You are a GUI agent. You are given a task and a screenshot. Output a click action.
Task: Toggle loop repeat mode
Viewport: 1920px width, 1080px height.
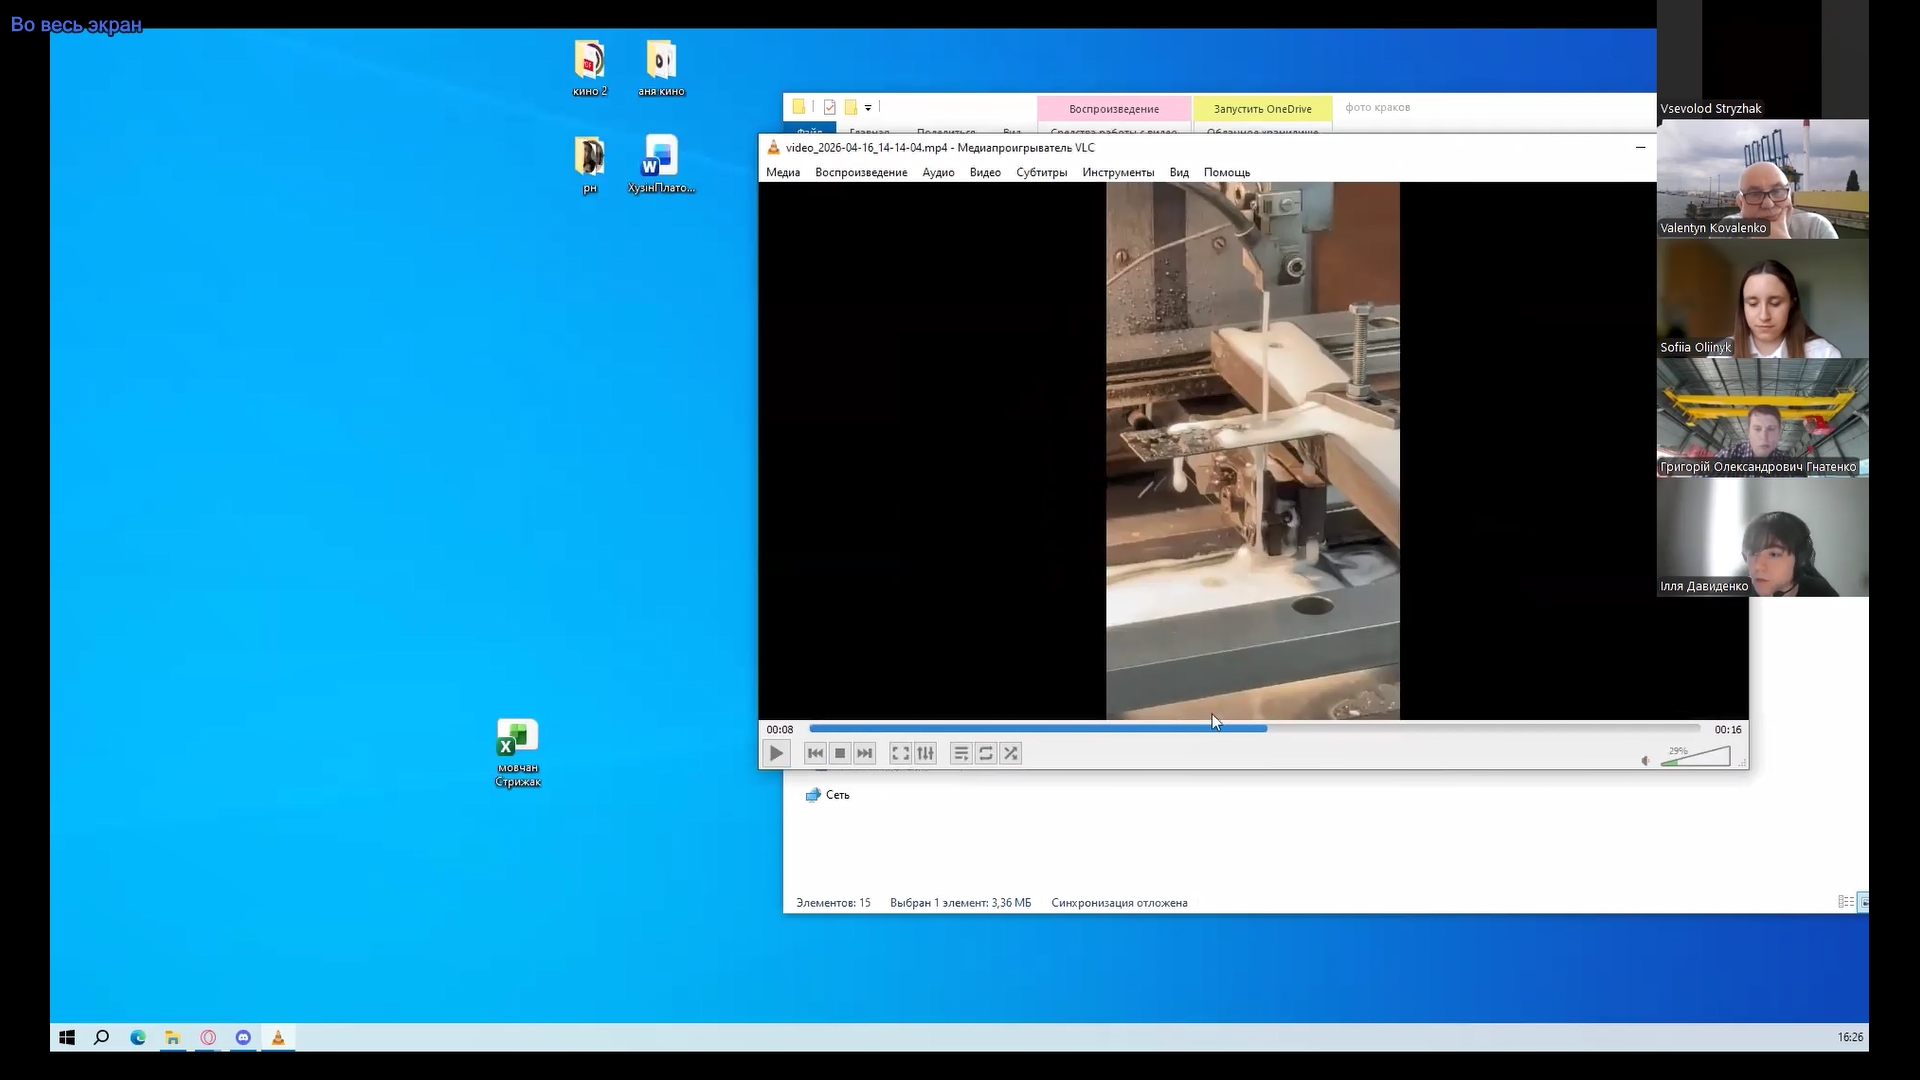coord(986,754)
